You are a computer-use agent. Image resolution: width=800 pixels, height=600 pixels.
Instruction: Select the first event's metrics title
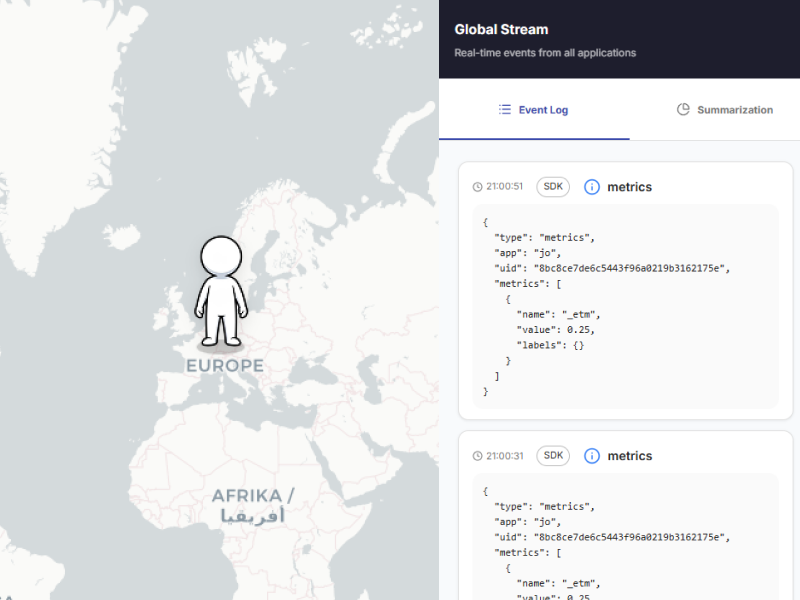pos(629,187)
